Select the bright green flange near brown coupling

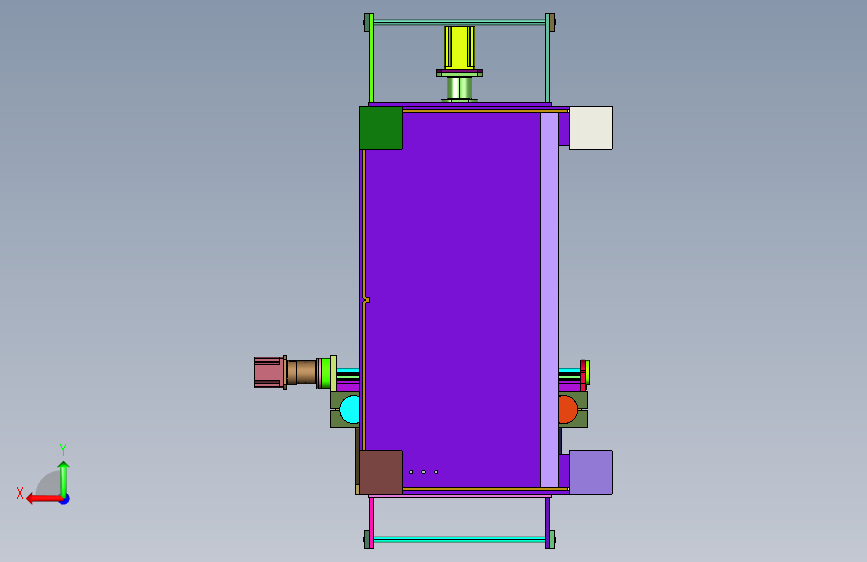point(326,373)
